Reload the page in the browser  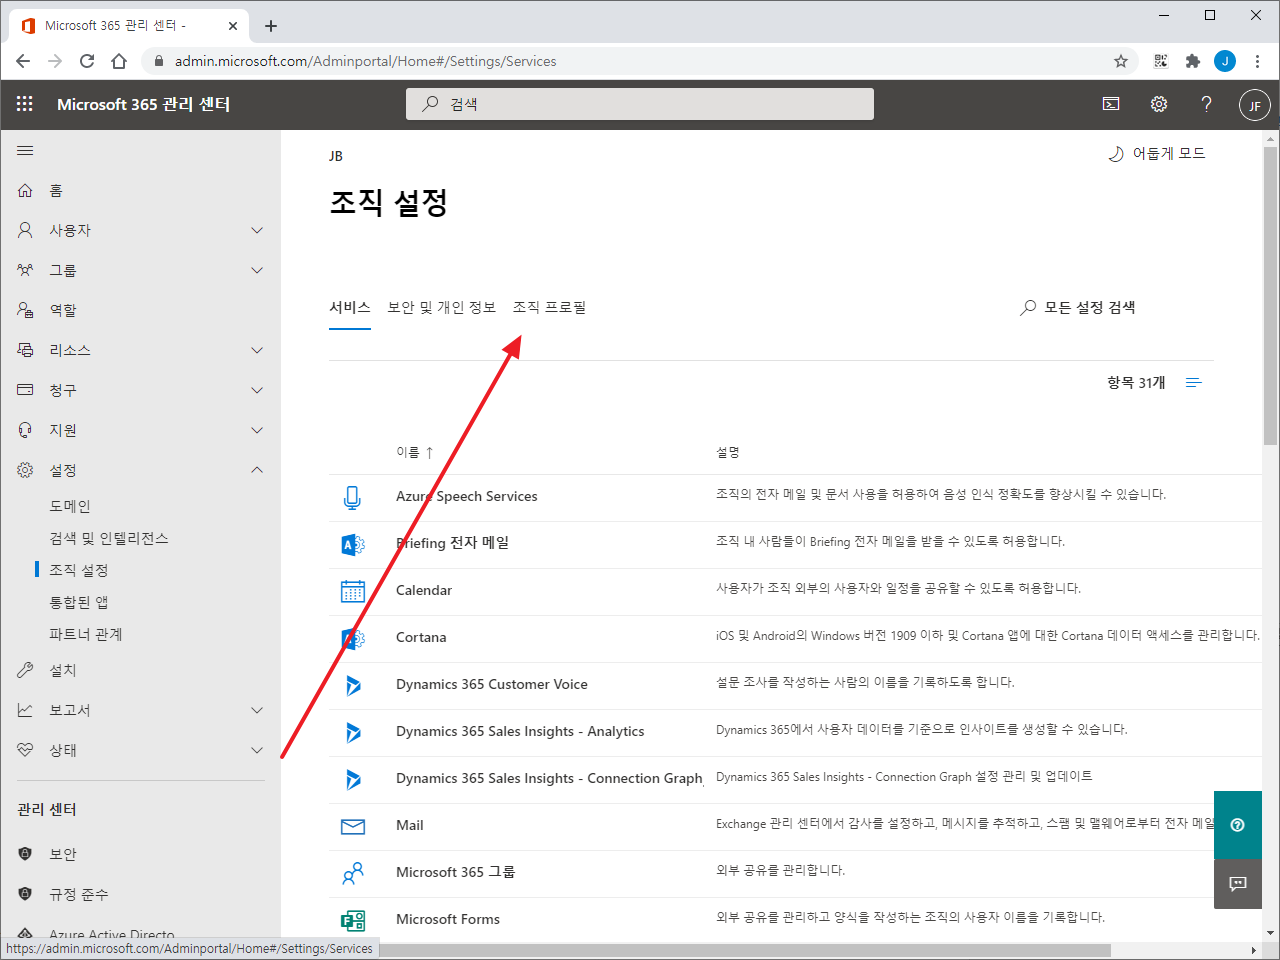click(x=87, y=61)
